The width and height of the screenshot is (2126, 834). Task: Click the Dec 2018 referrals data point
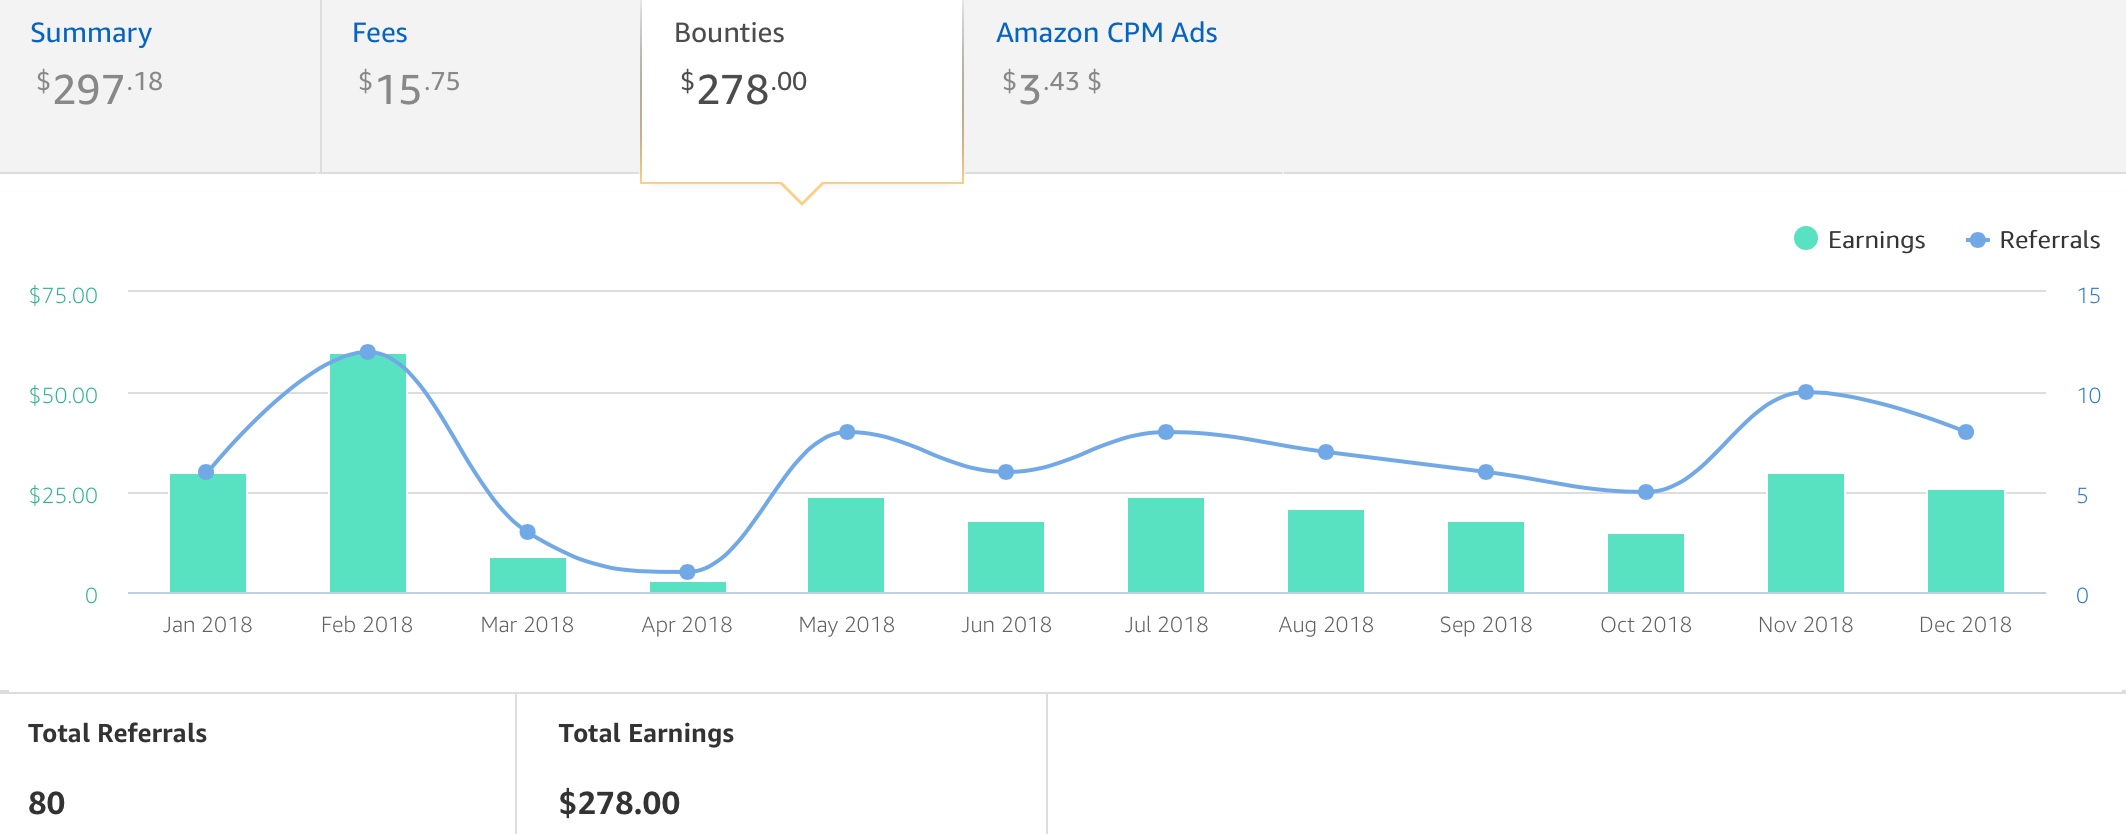pos(1966,432)
